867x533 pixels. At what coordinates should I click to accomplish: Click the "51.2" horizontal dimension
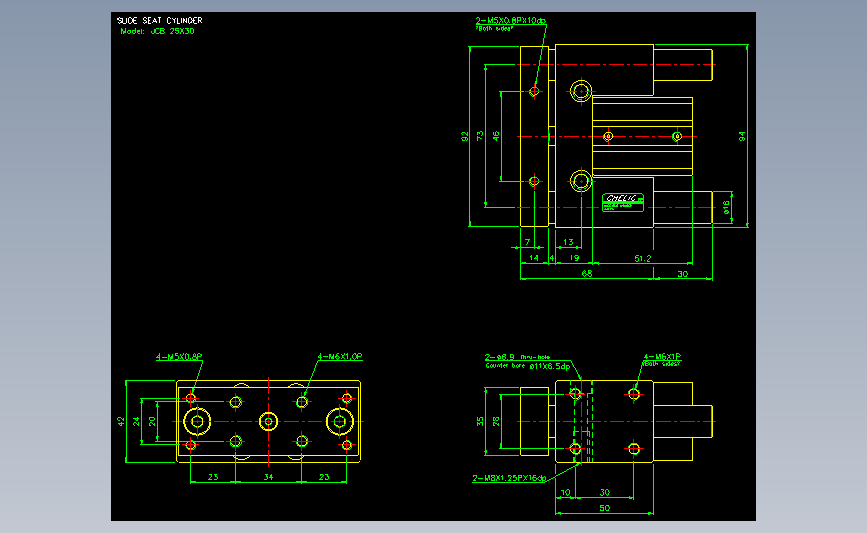(x=643, y=258)
